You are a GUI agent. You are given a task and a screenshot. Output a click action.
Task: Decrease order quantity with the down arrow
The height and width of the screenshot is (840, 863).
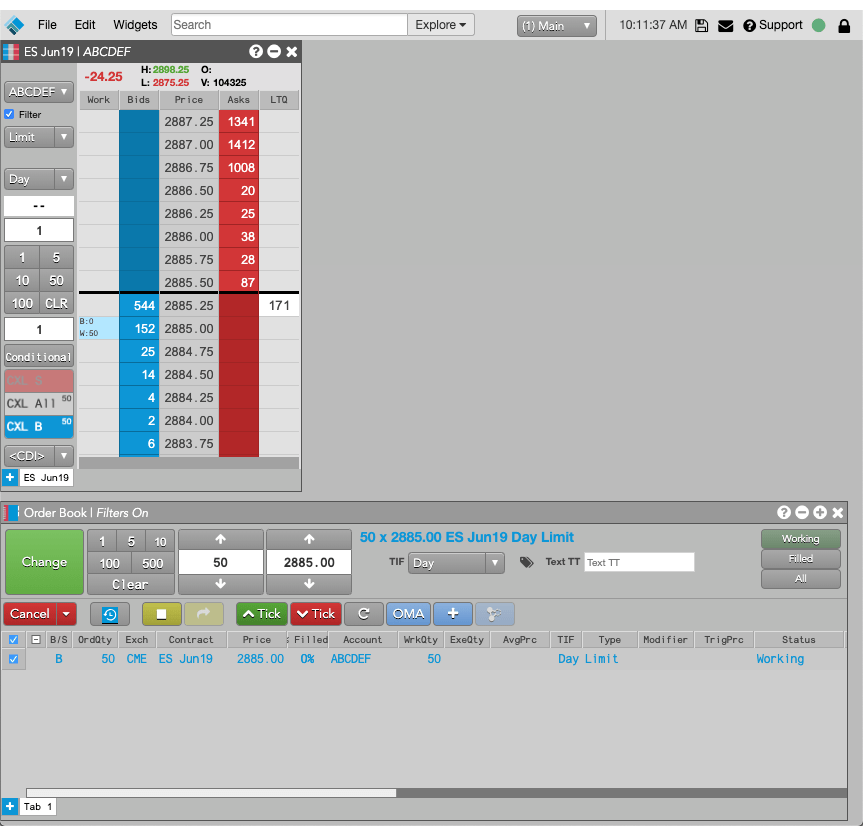pyautogui.click(x=220, y=584)
